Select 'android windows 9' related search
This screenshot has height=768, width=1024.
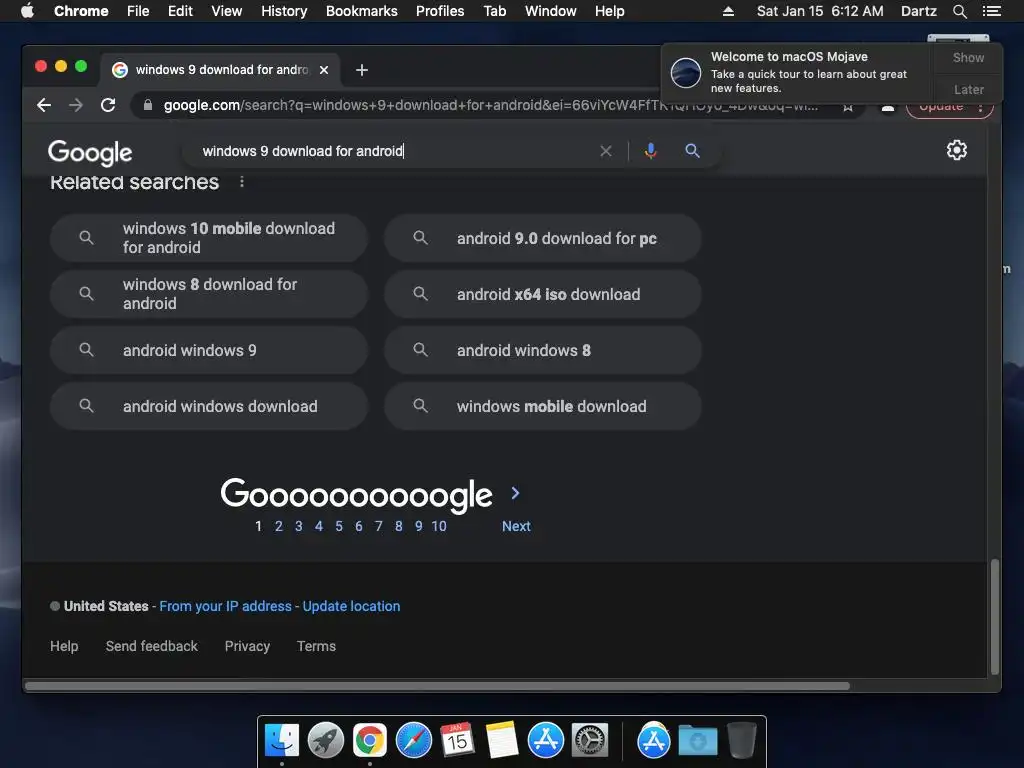(209, 350)
